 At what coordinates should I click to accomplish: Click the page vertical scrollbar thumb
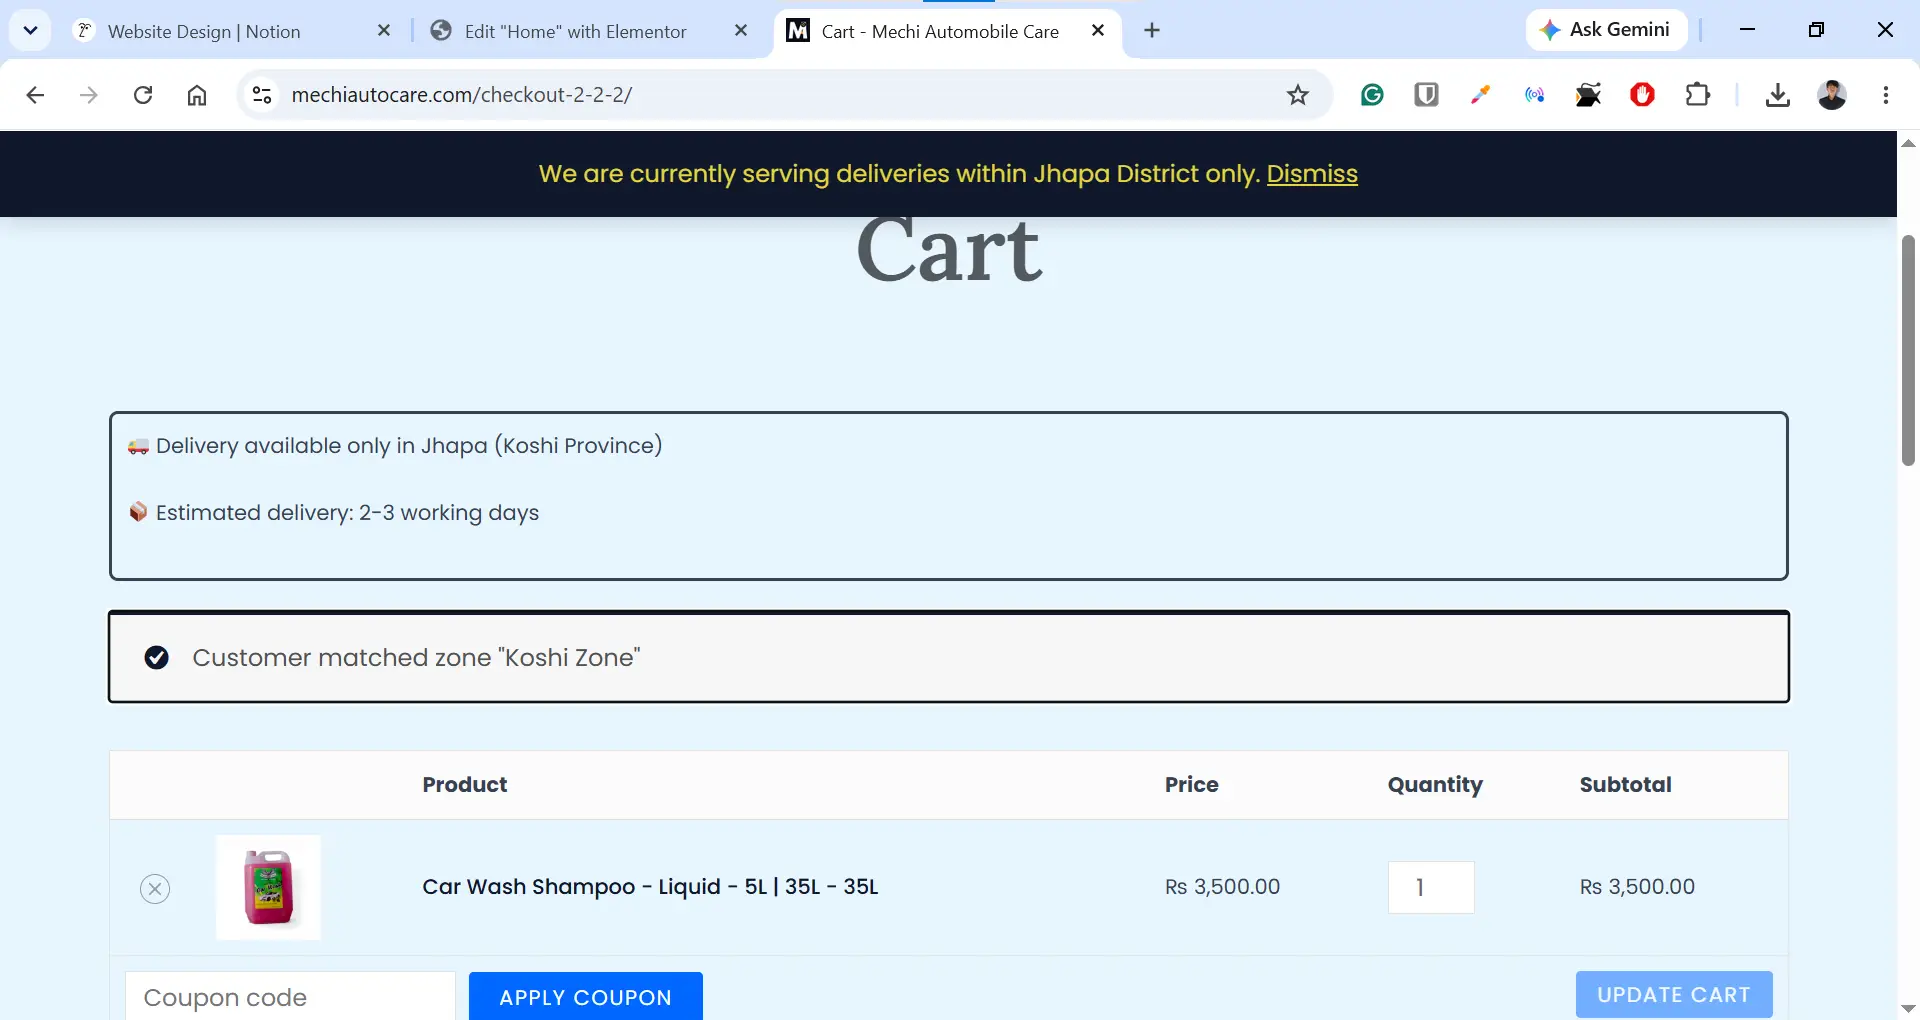click(1908, 350)
